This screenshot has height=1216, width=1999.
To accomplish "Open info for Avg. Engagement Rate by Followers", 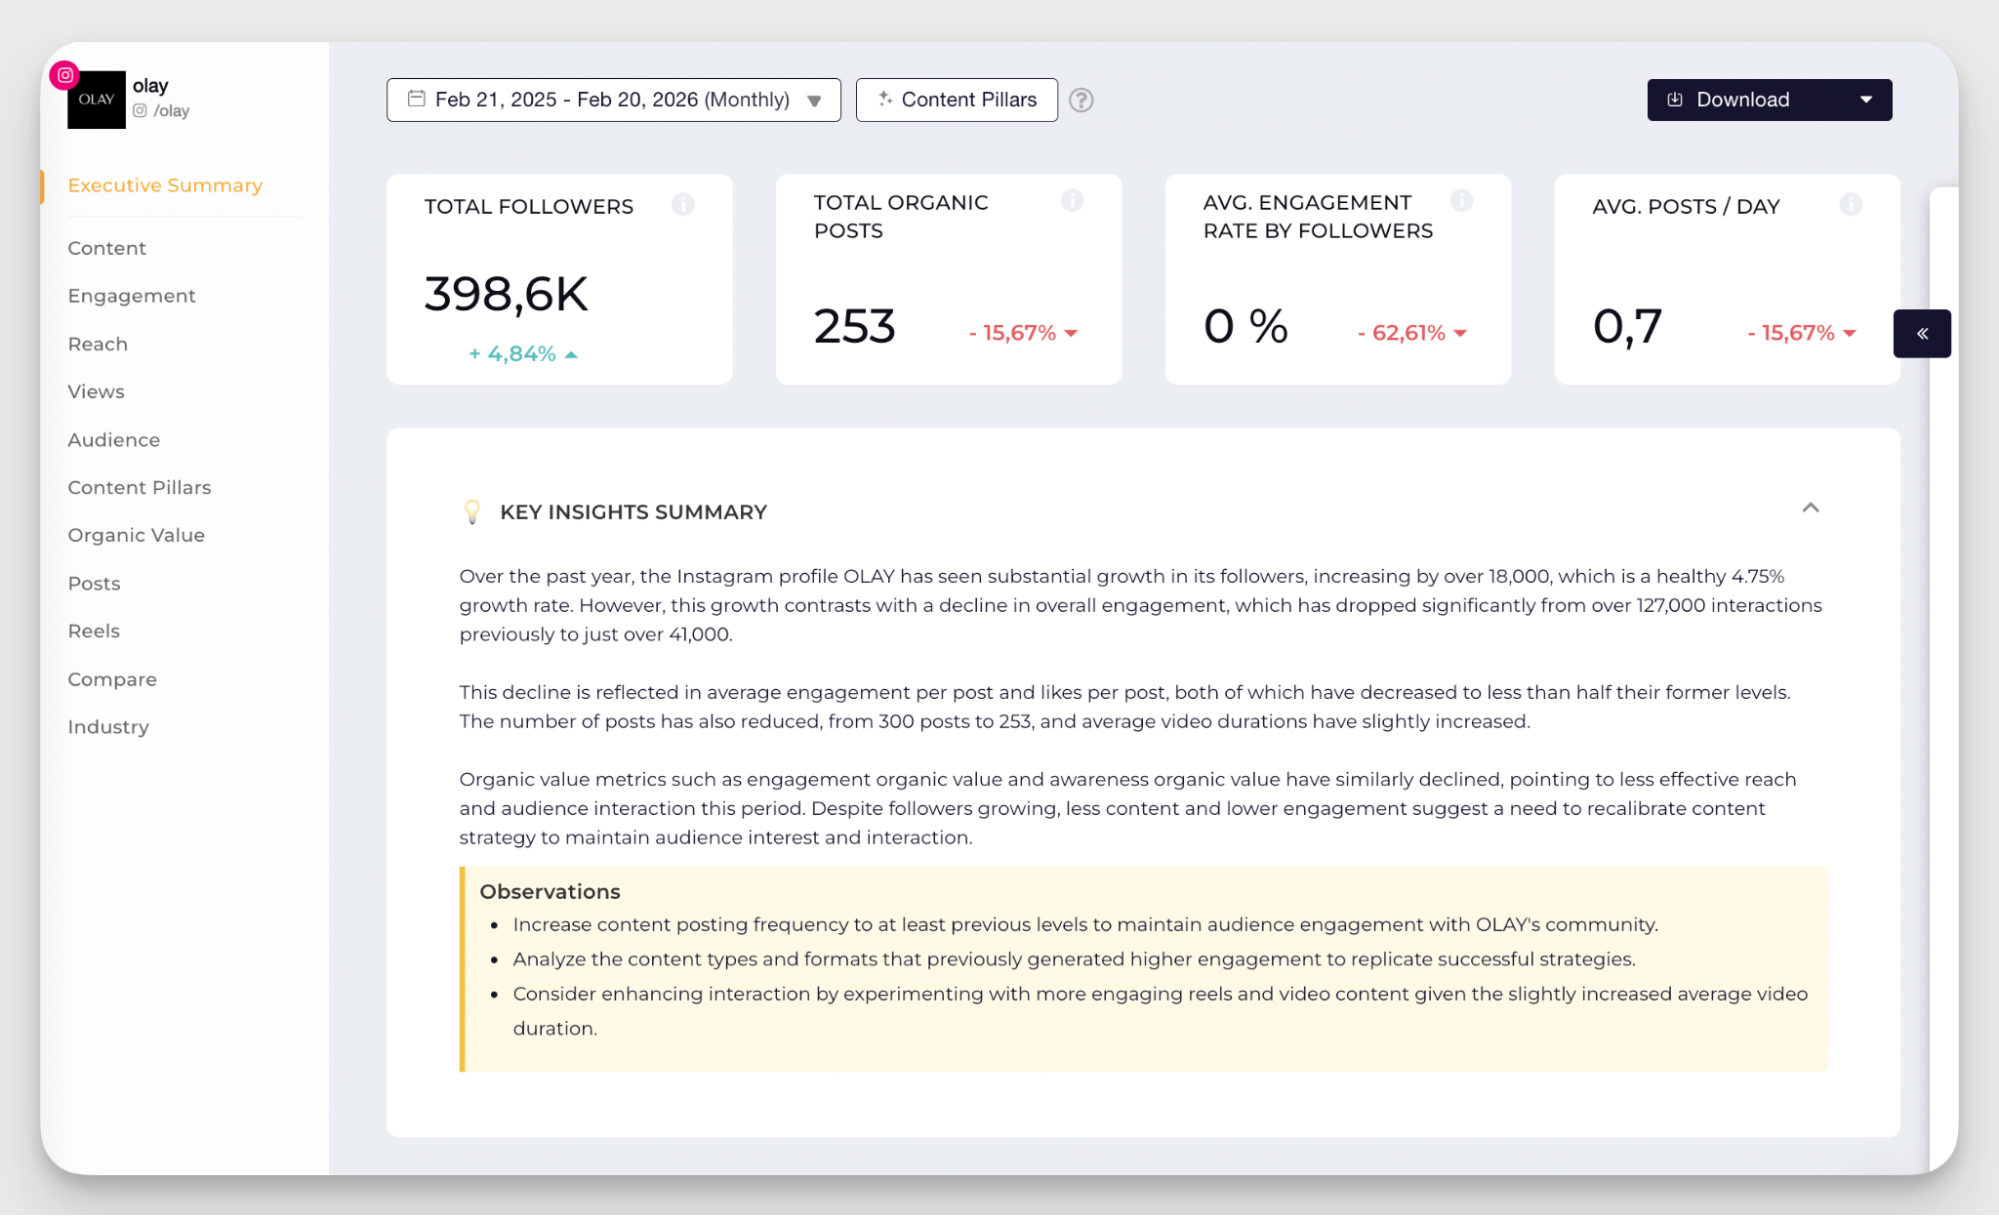I will click(x=1463, y=200).
